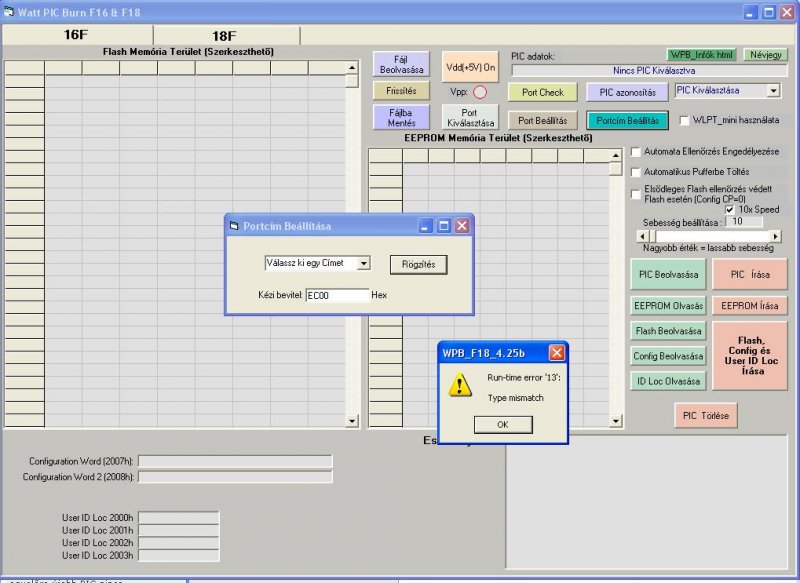Click the PIC Törlése button

pyautogui.click(x=706, y=415)
